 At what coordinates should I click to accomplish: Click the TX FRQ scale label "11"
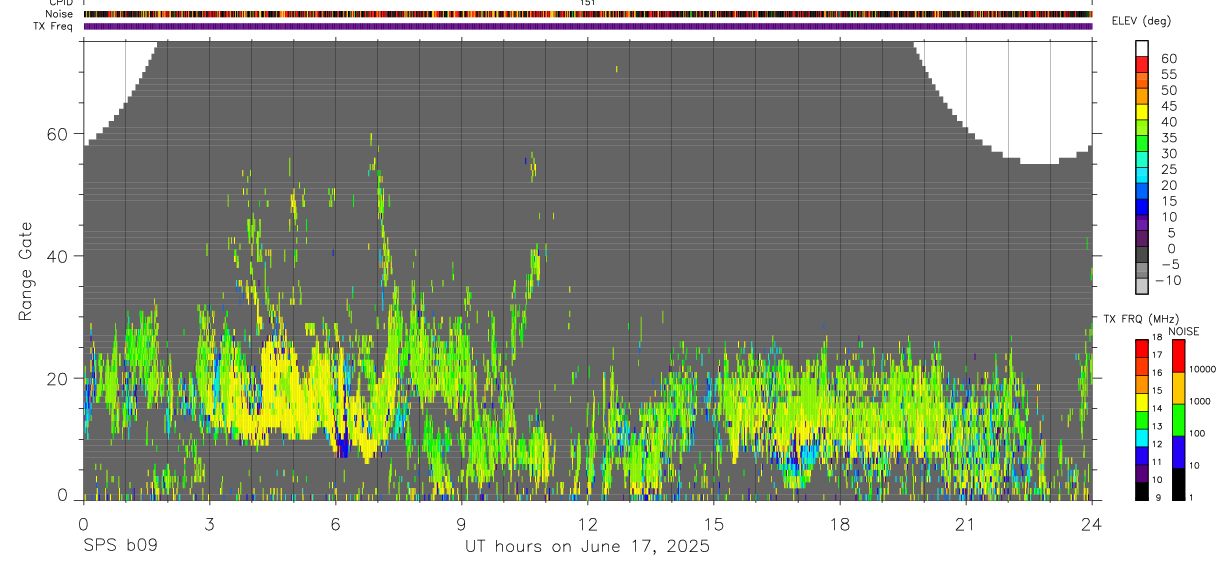pyautogui.click(x=1157, y=462)
